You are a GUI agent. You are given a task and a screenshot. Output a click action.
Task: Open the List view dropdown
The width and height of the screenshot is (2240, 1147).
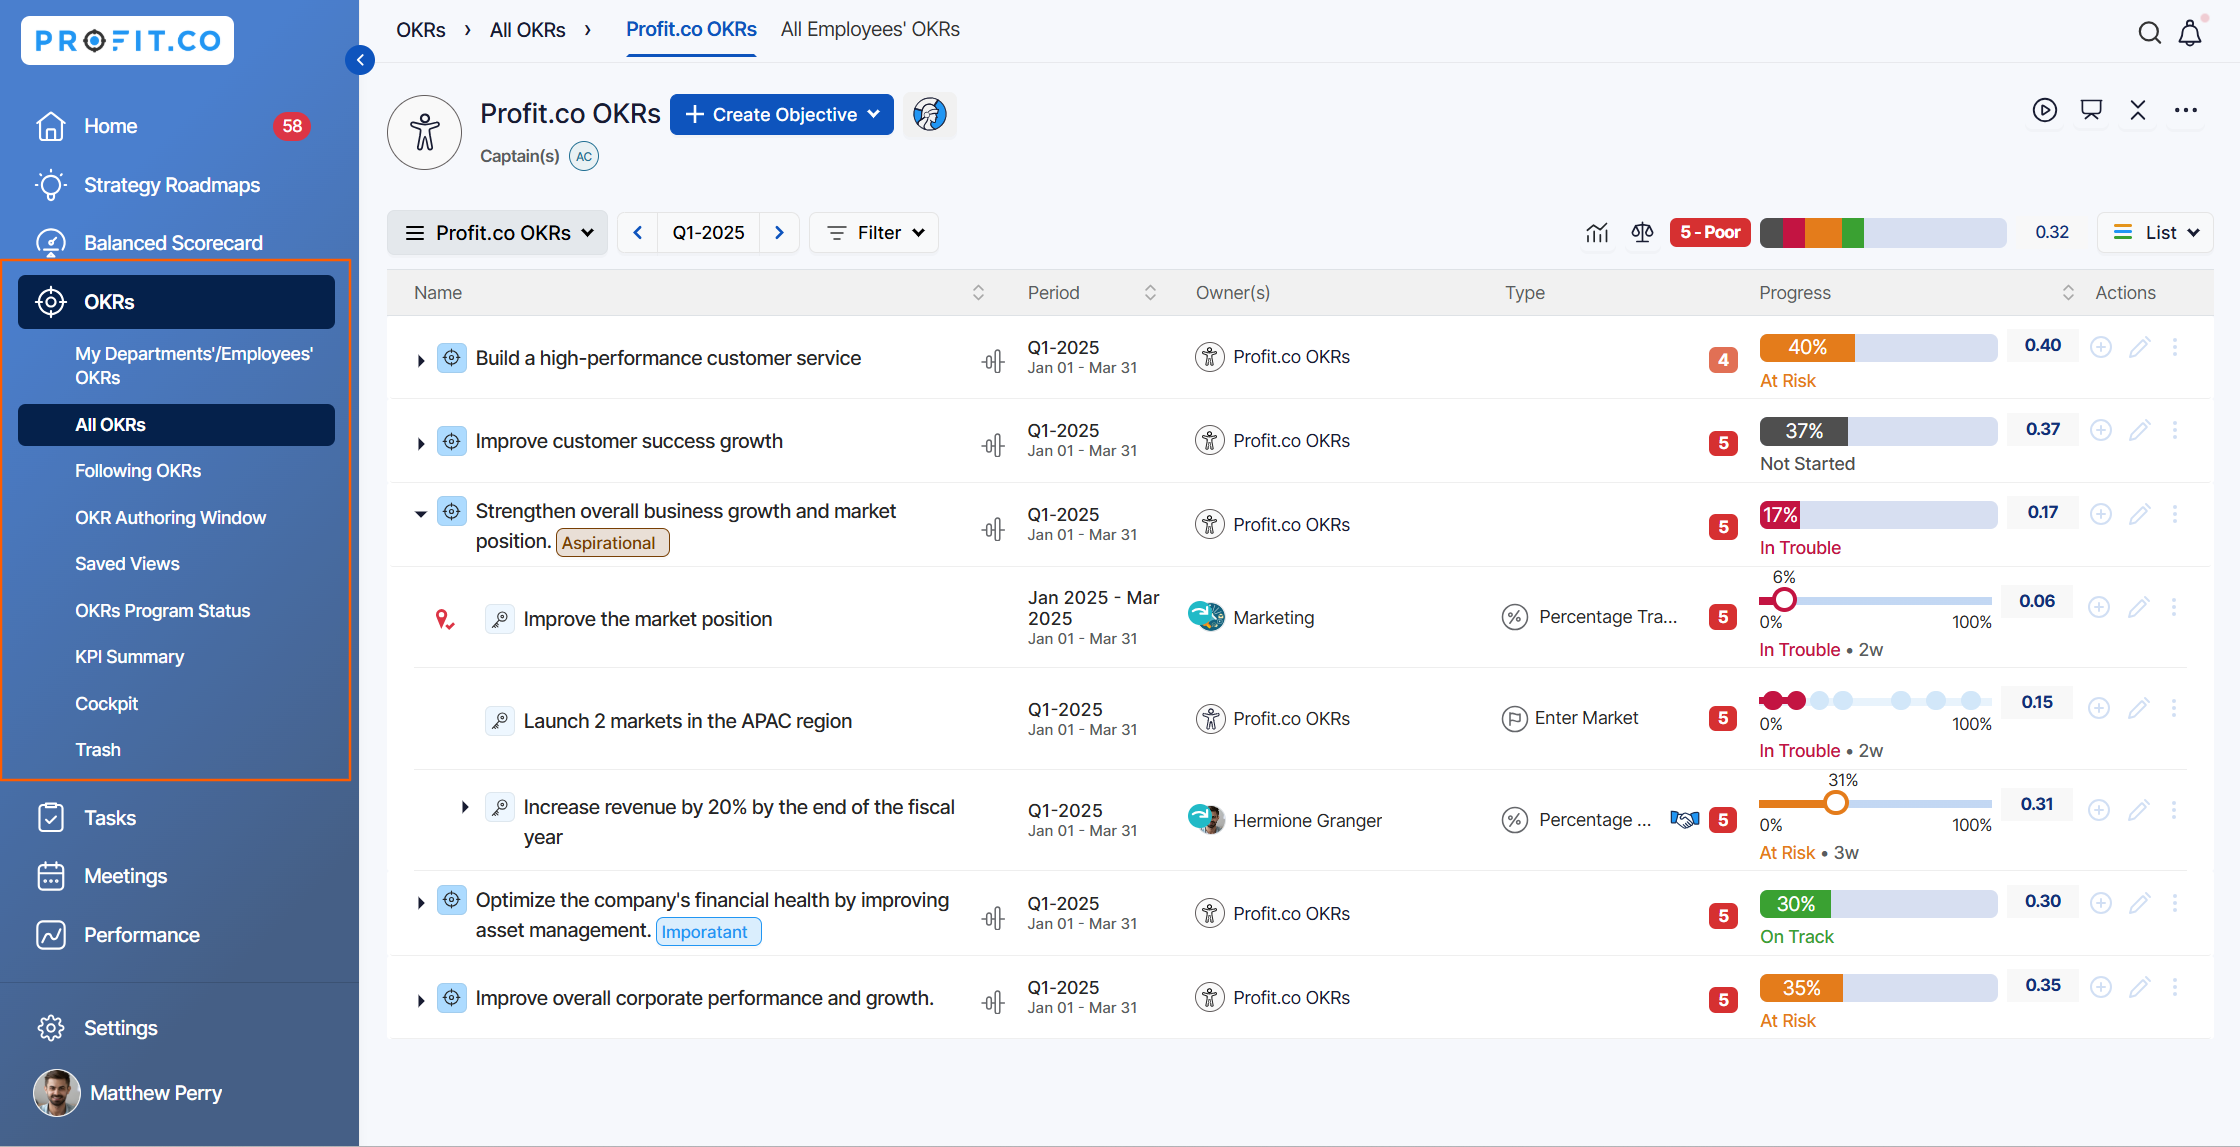coord(2155,232)
